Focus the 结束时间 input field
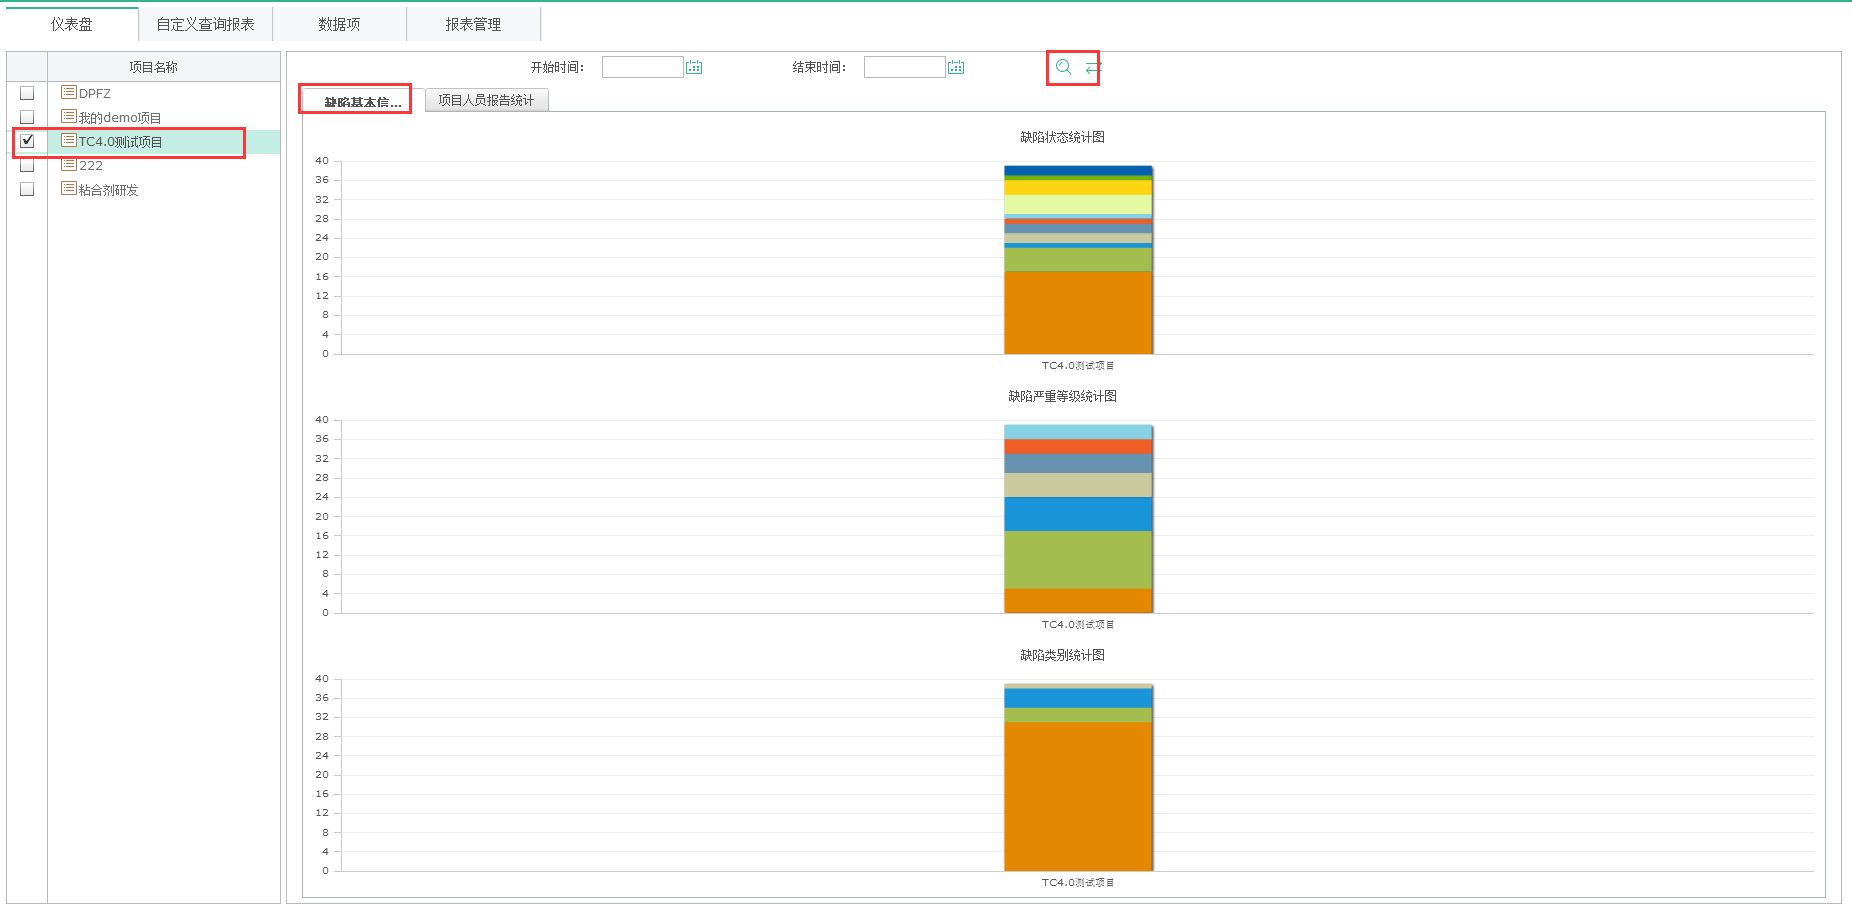1852x906 pixels. coord(904,67)
